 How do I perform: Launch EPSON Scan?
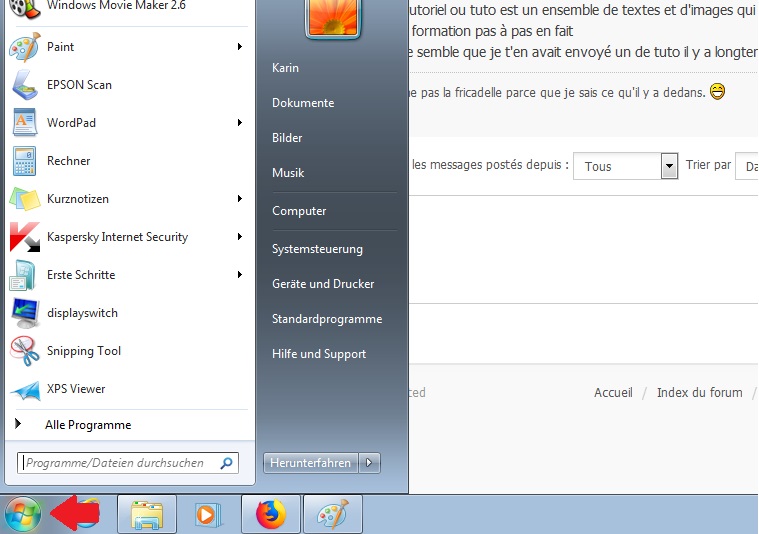click(x=79, y=85)
